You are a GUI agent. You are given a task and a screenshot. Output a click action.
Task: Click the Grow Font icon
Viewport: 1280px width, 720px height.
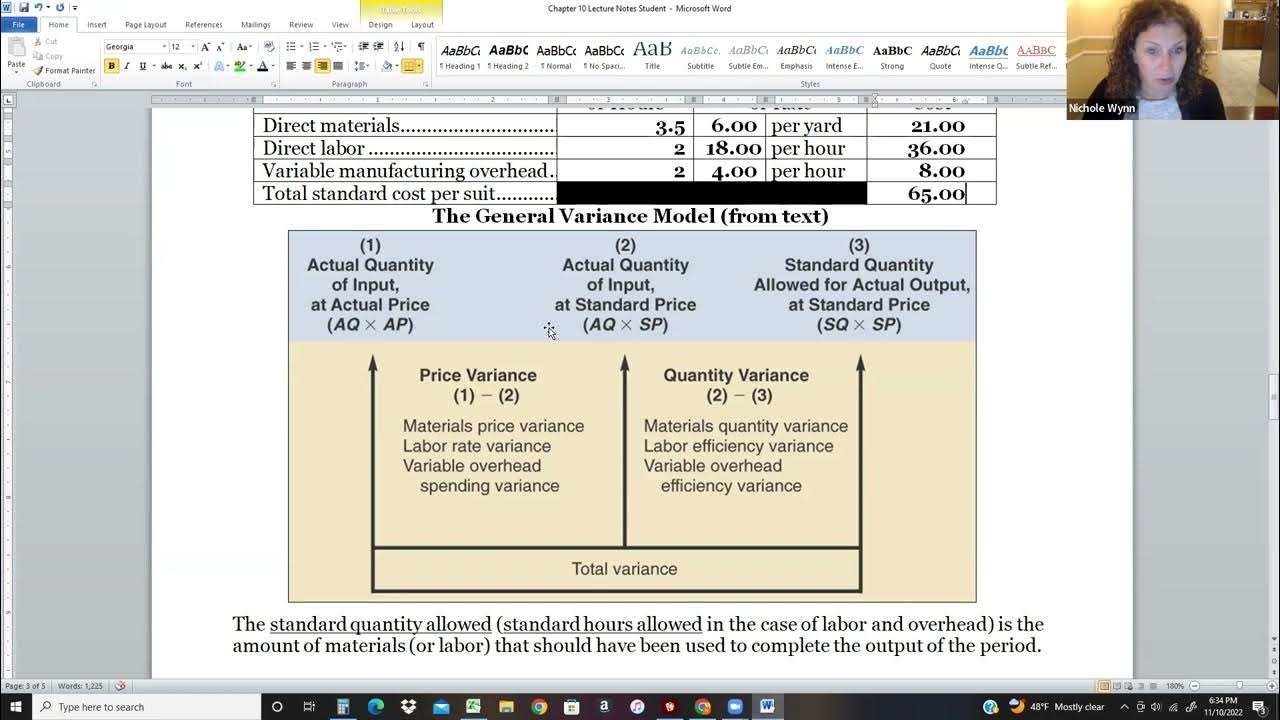pos(206,47)
